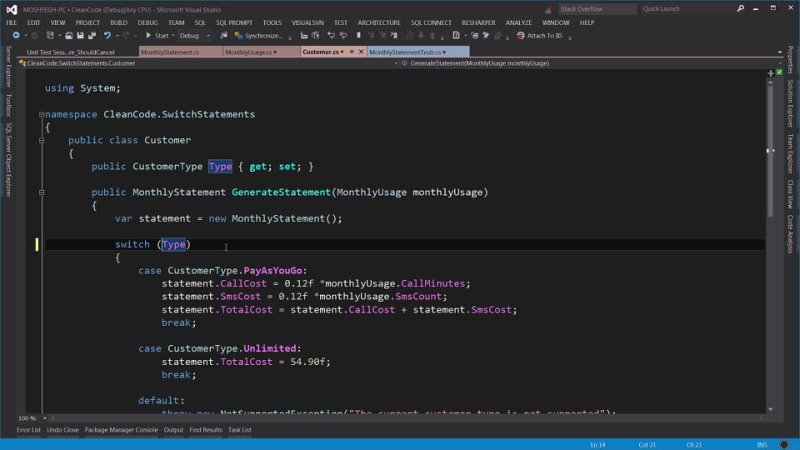This screenshot has height=450, width=800.
Task: Open the Package Manager Console tab
Action: tap(121, 430)
